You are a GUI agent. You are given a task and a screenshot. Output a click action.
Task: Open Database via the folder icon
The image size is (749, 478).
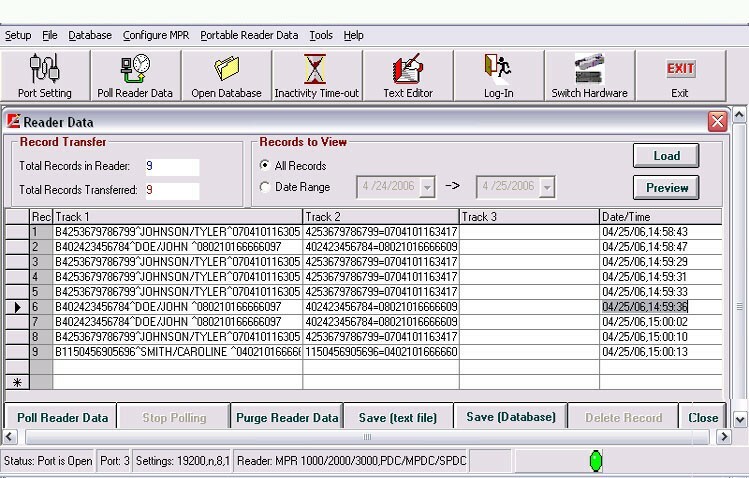pyautogui.click(x=226, y=75)
